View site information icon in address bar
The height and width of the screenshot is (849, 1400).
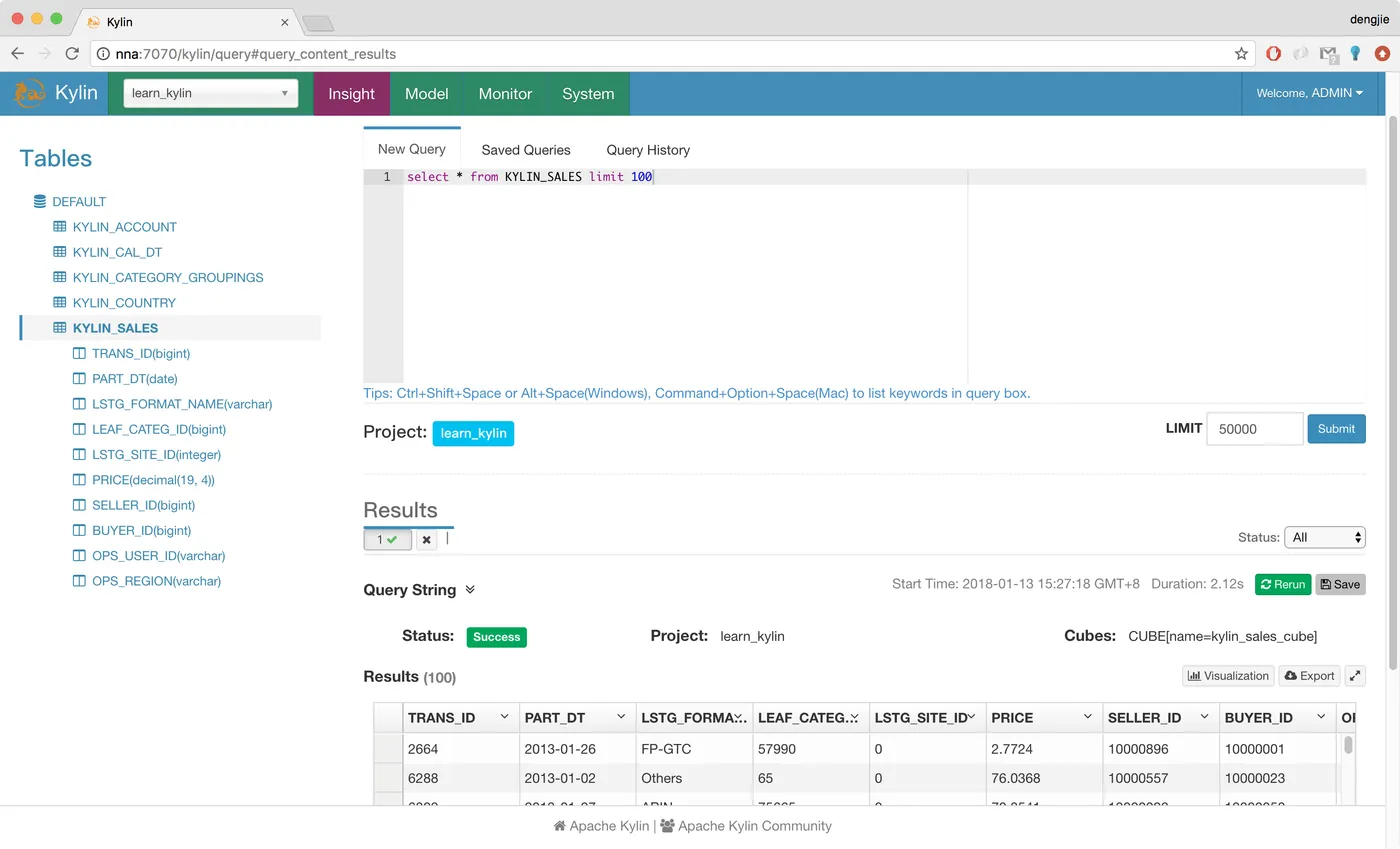pos(103,54)
